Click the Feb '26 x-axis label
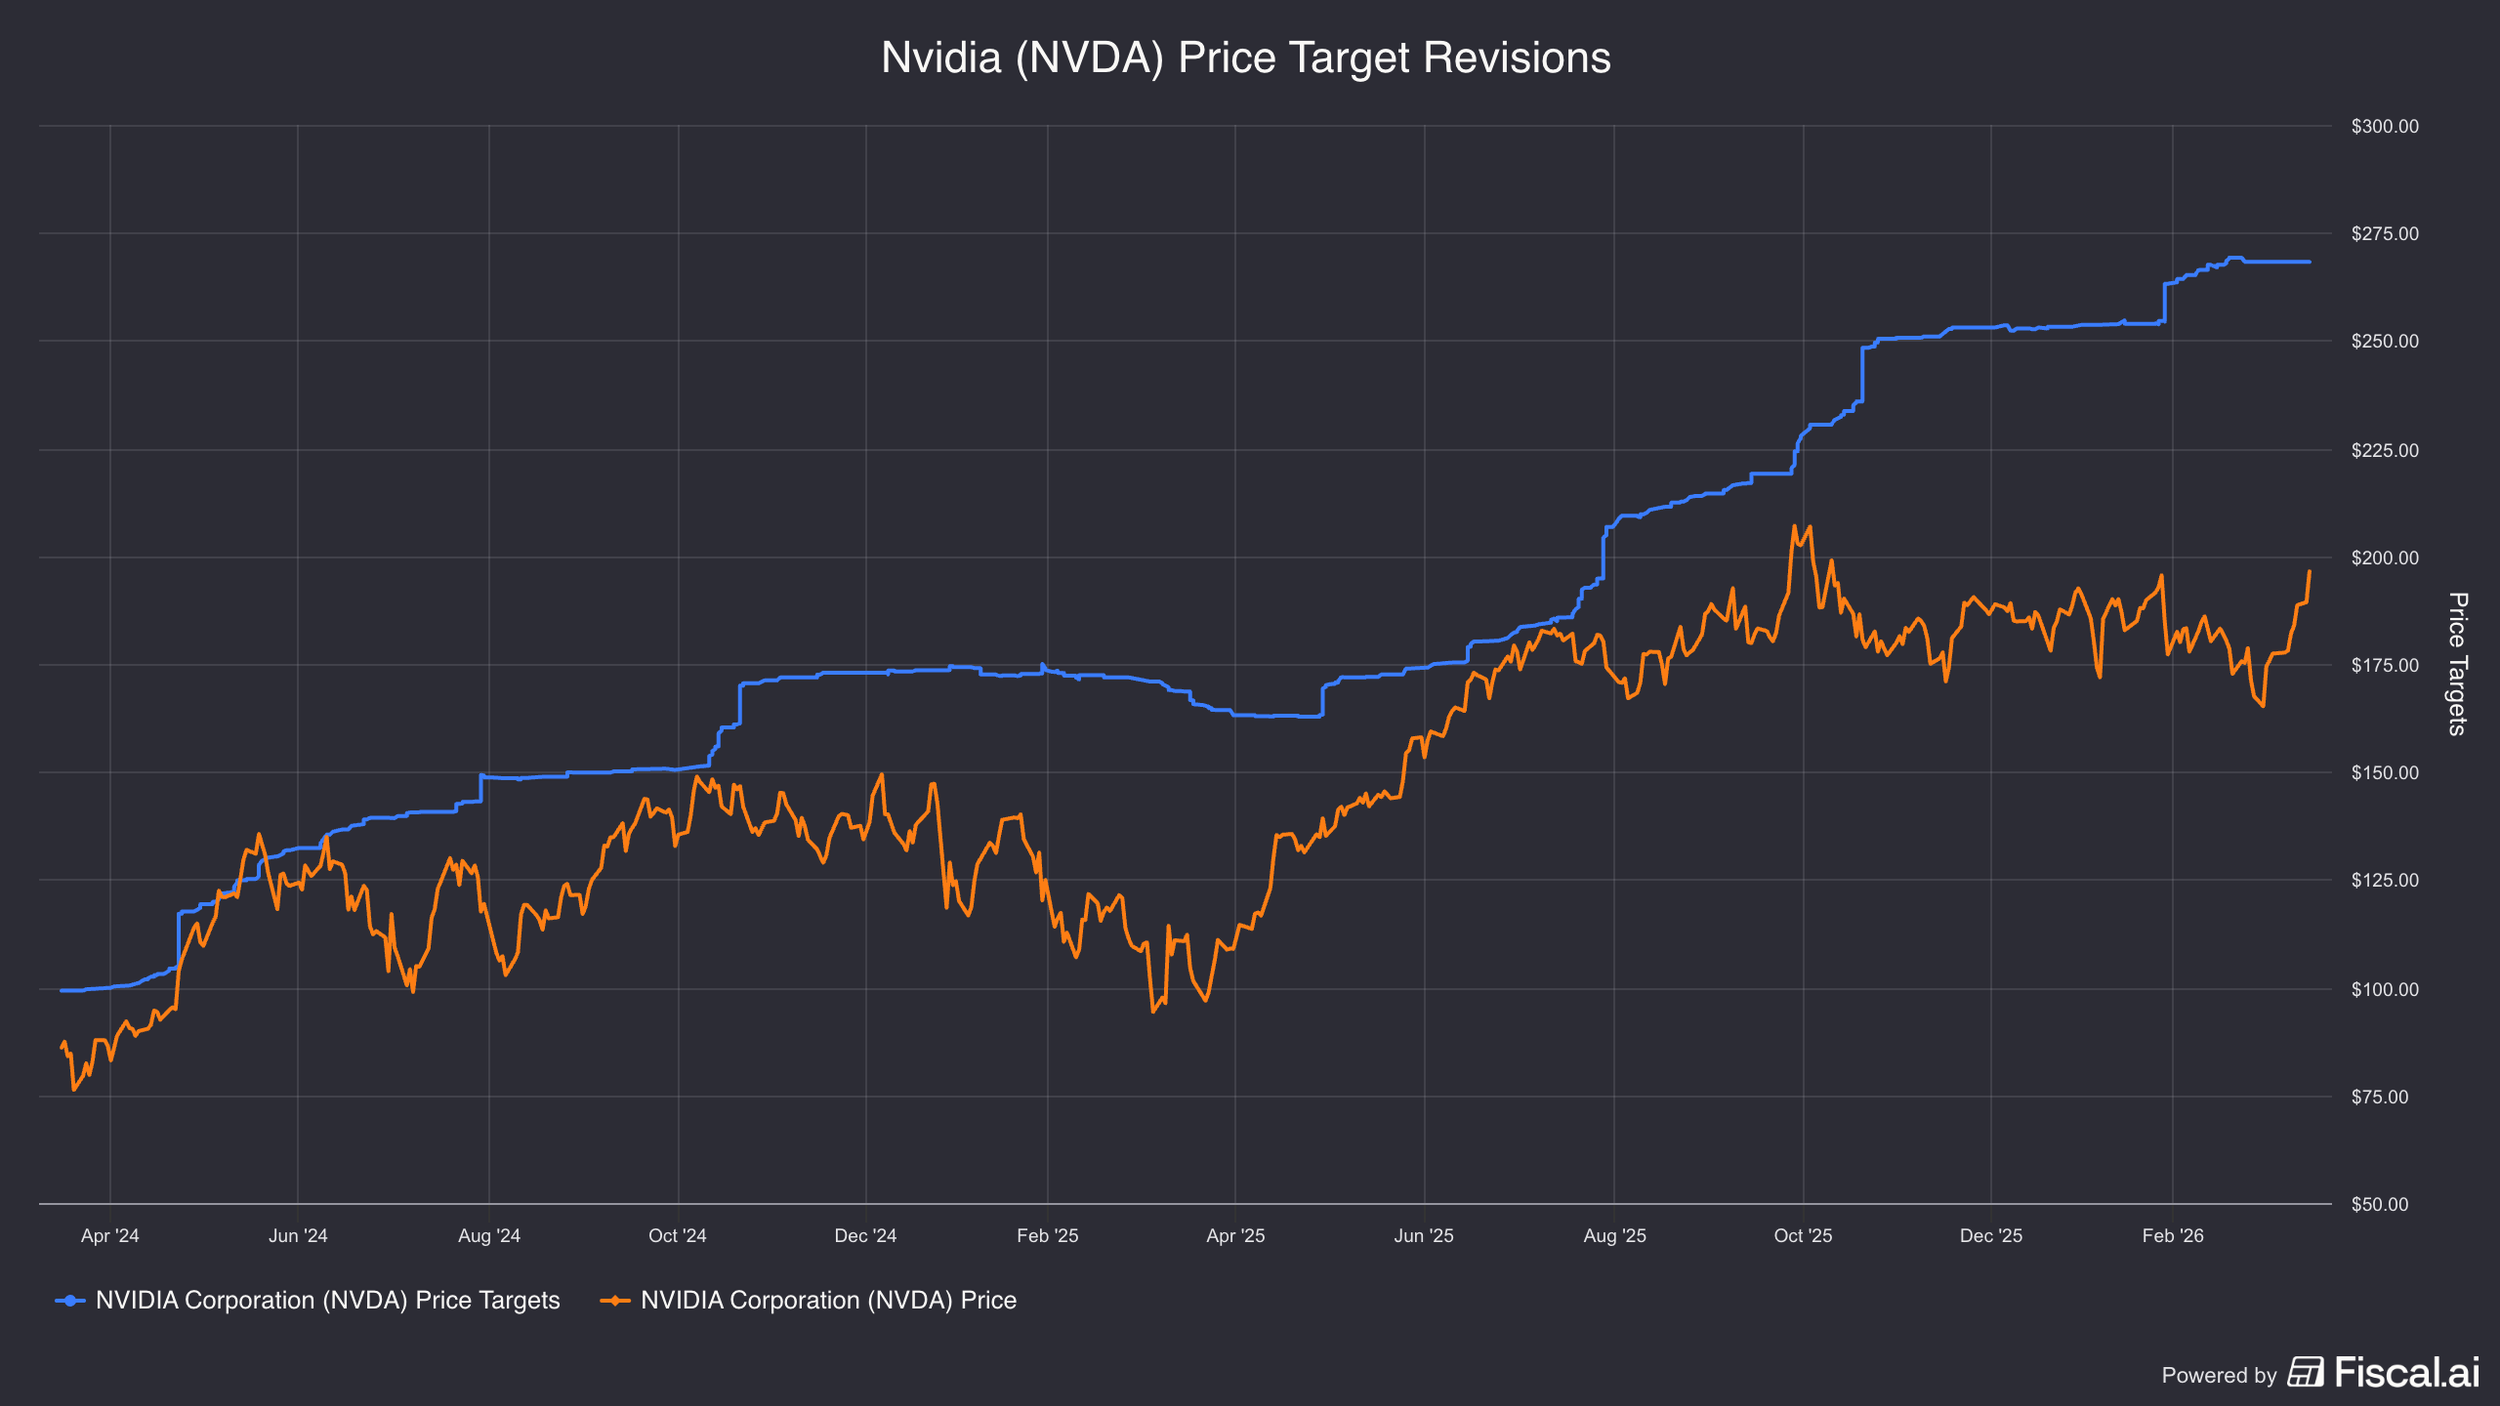Screen dimensions: 2500x1406 coord(2172,1236)
